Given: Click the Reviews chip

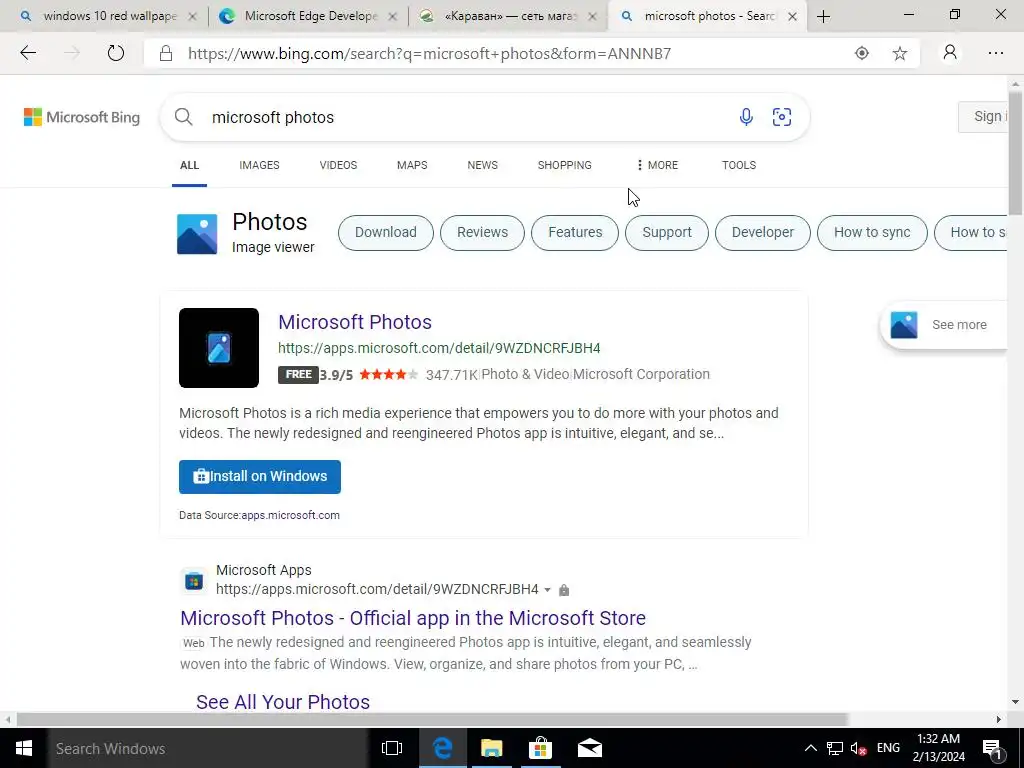Looking at the screenshot, I should (483, 232).
